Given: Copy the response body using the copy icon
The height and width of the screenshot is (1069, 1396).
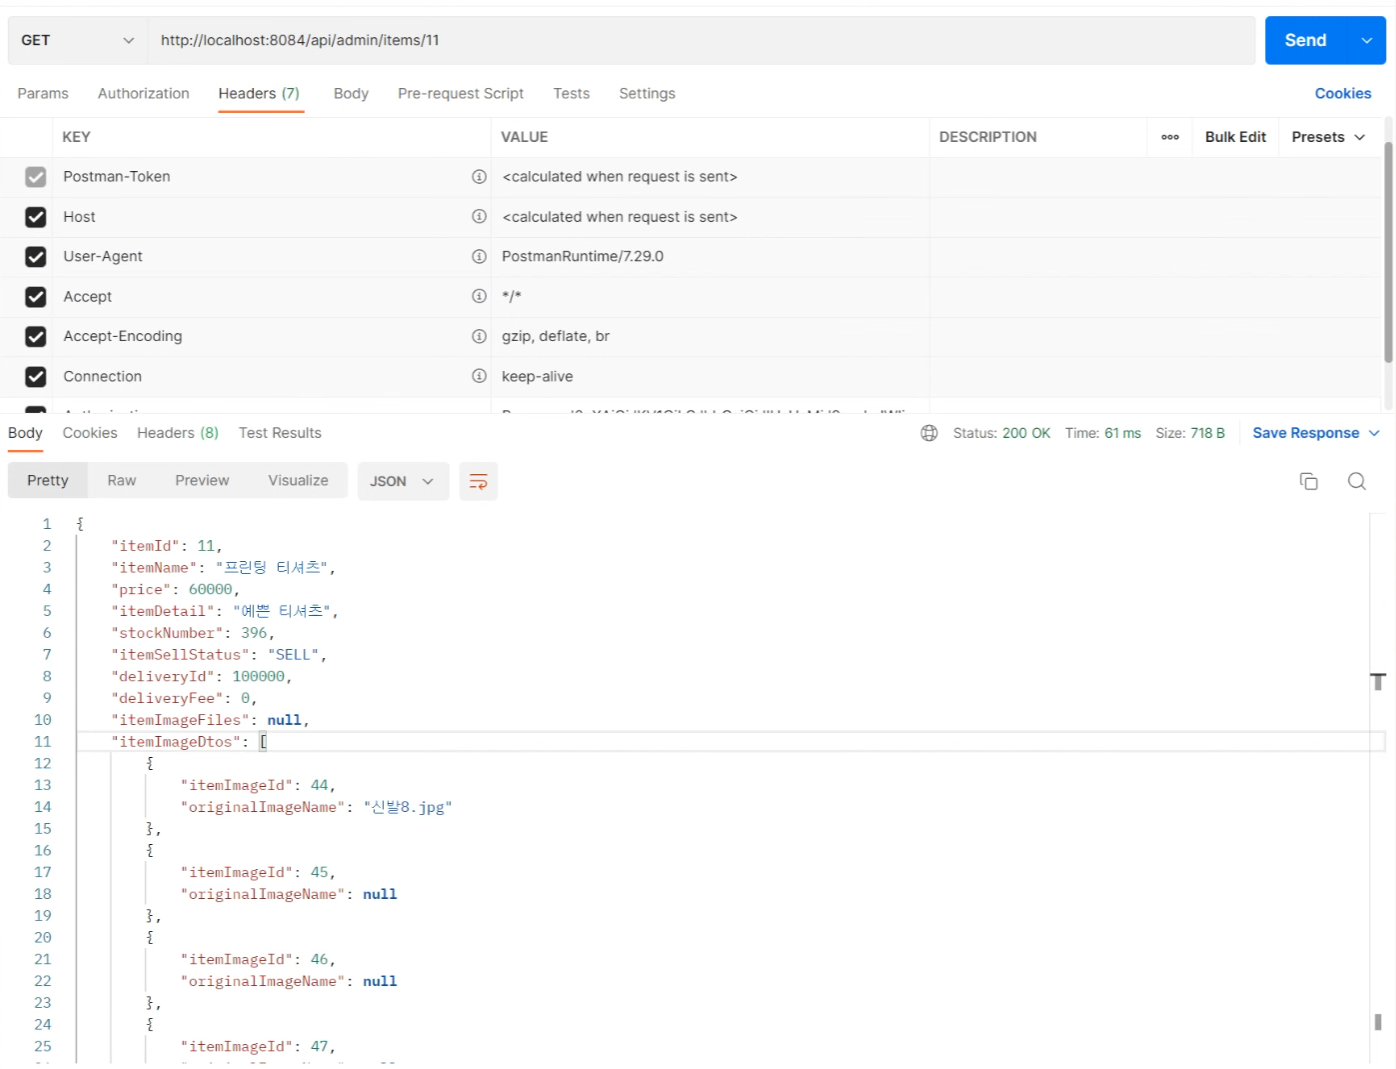Looking at the screenshot, I should (1308, 481).
